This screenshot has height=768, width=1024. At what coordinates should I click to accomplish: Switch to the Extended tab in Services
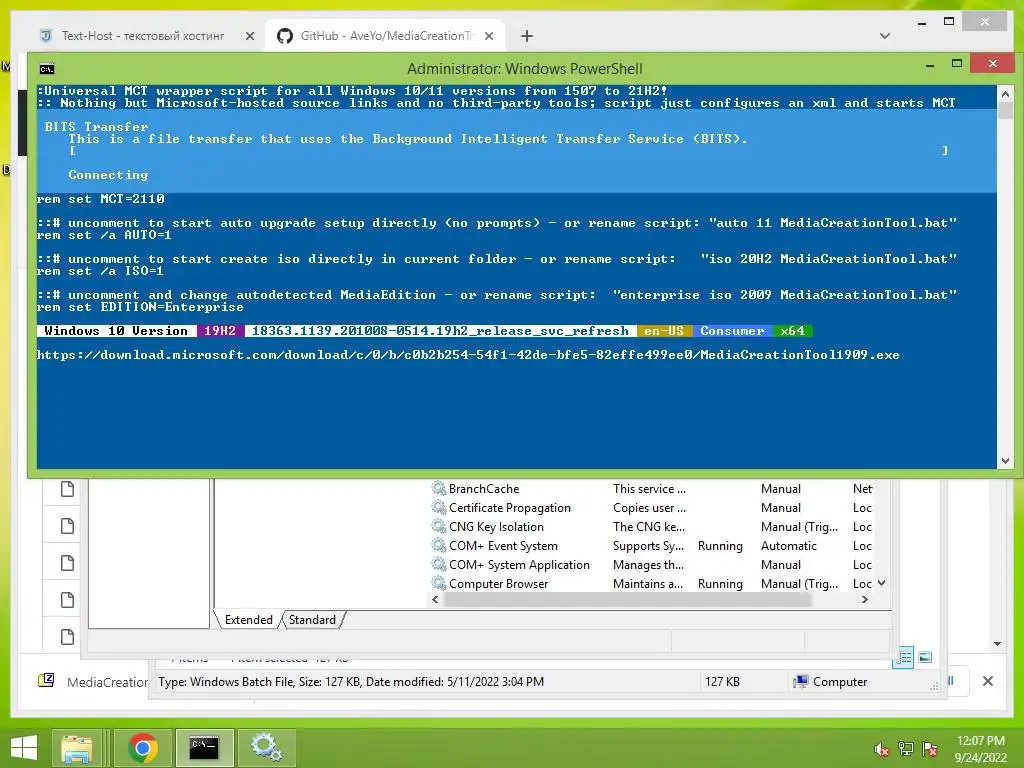click(x=248, y=620)
